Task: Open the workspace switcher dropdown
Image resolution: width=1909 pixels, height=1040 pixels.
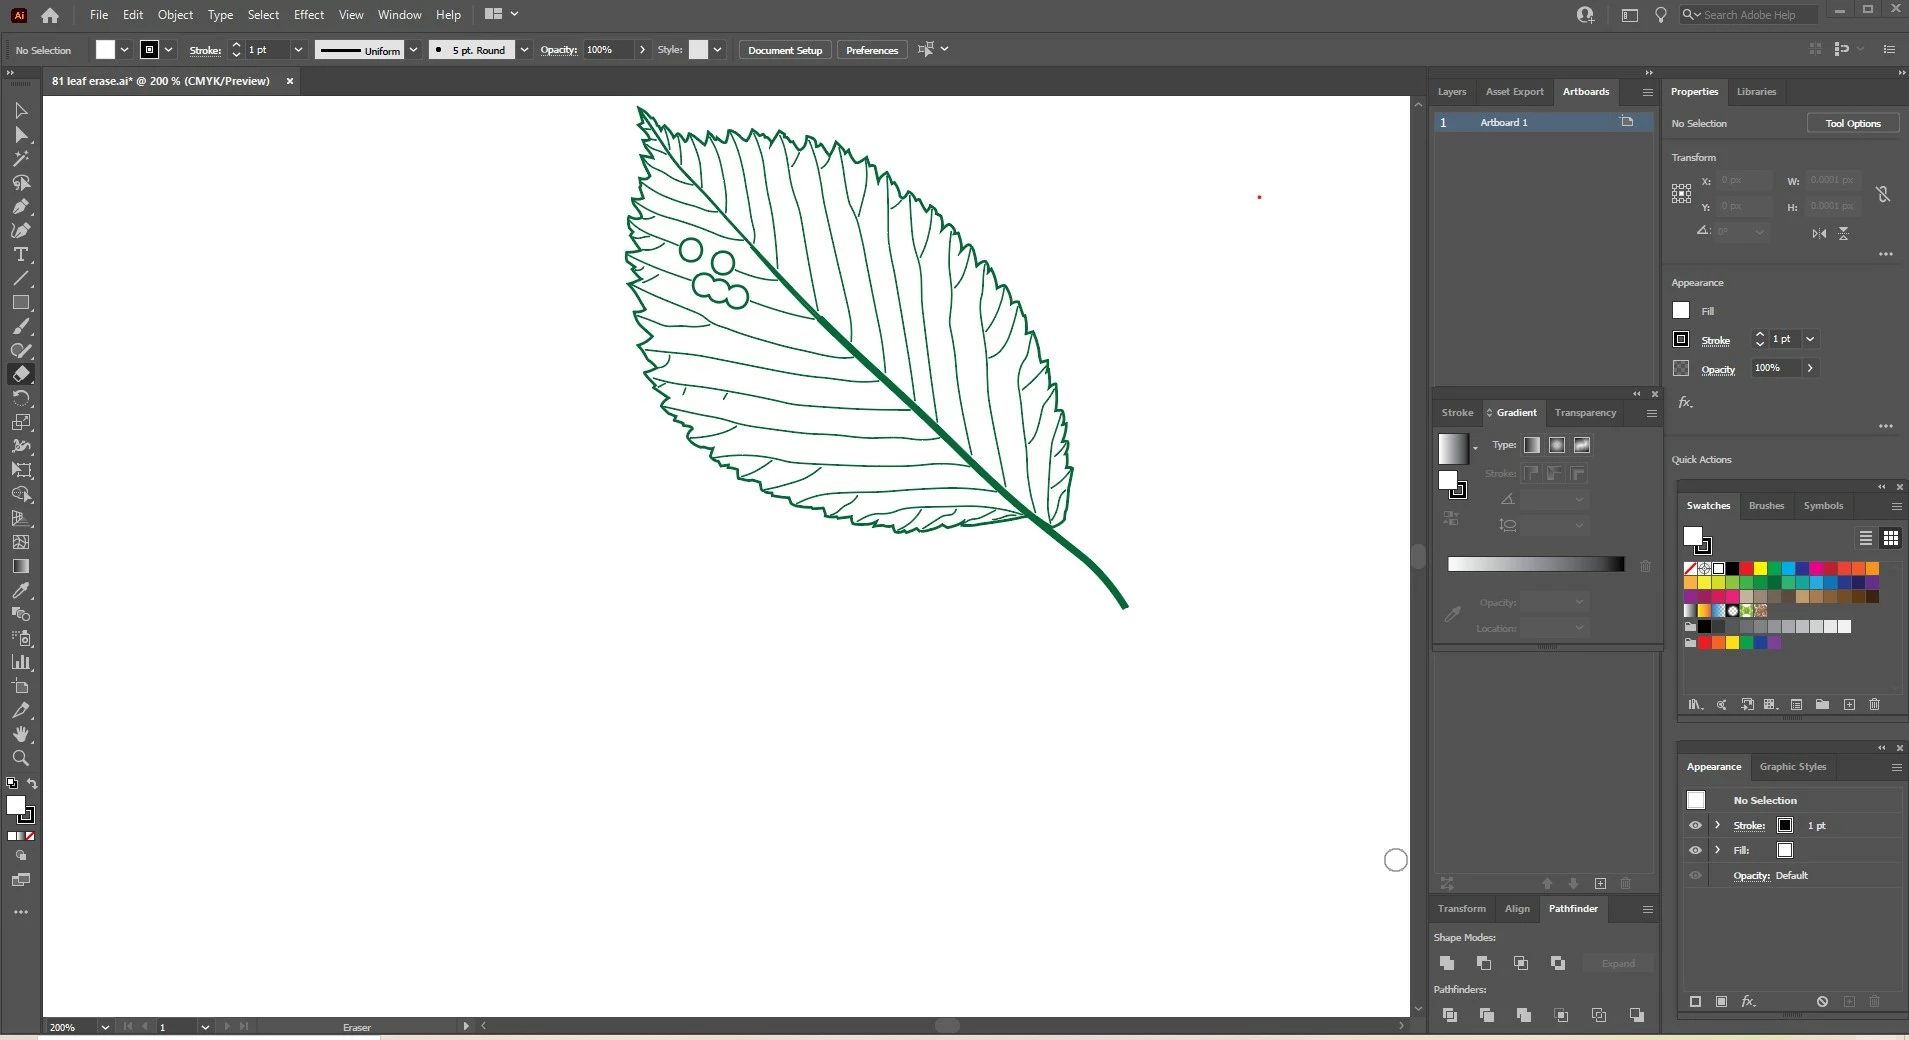Action: [x=502, y=14]
